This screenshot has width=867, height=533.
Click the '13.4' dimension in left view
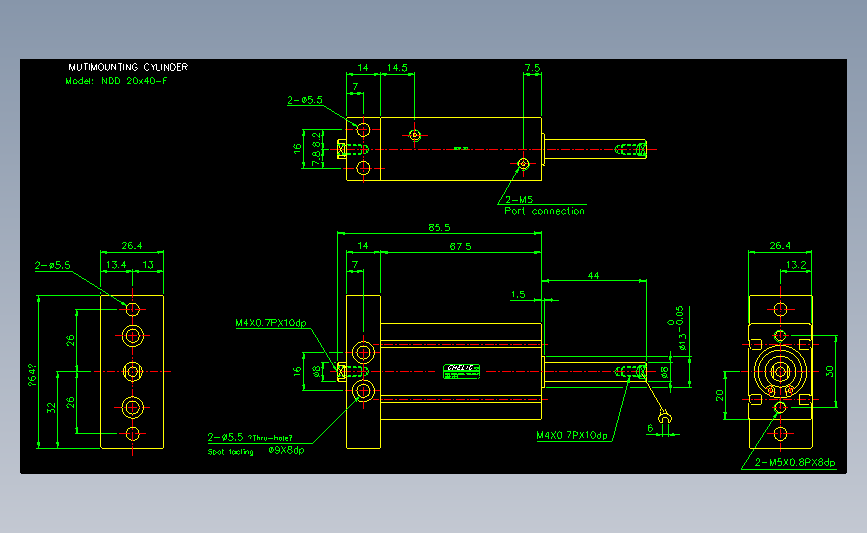(116, 265)
